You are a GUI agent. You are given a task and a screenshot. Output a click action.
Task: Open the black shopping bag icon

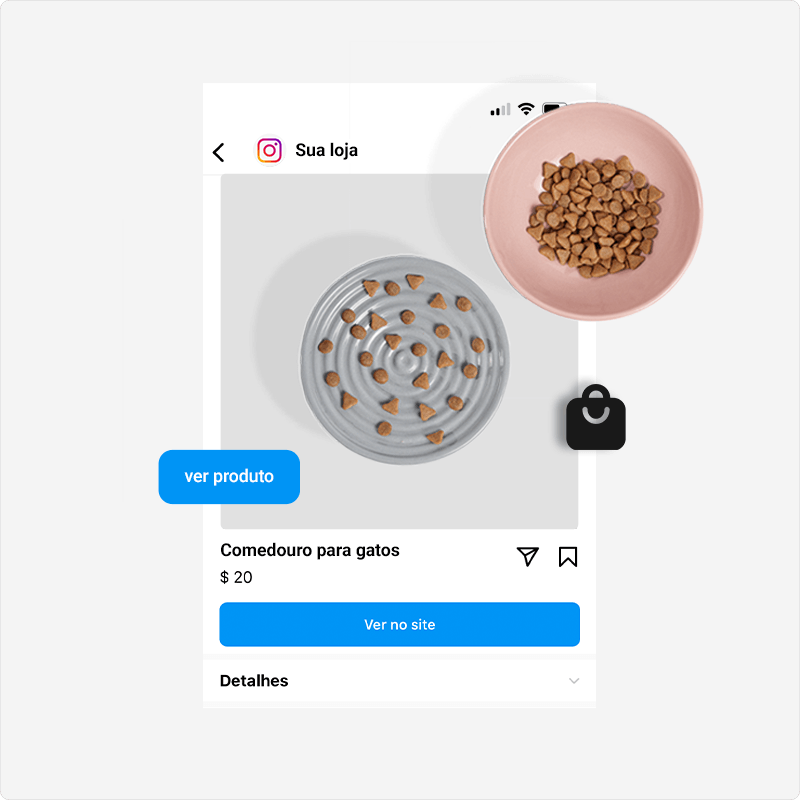coord(596,417)
